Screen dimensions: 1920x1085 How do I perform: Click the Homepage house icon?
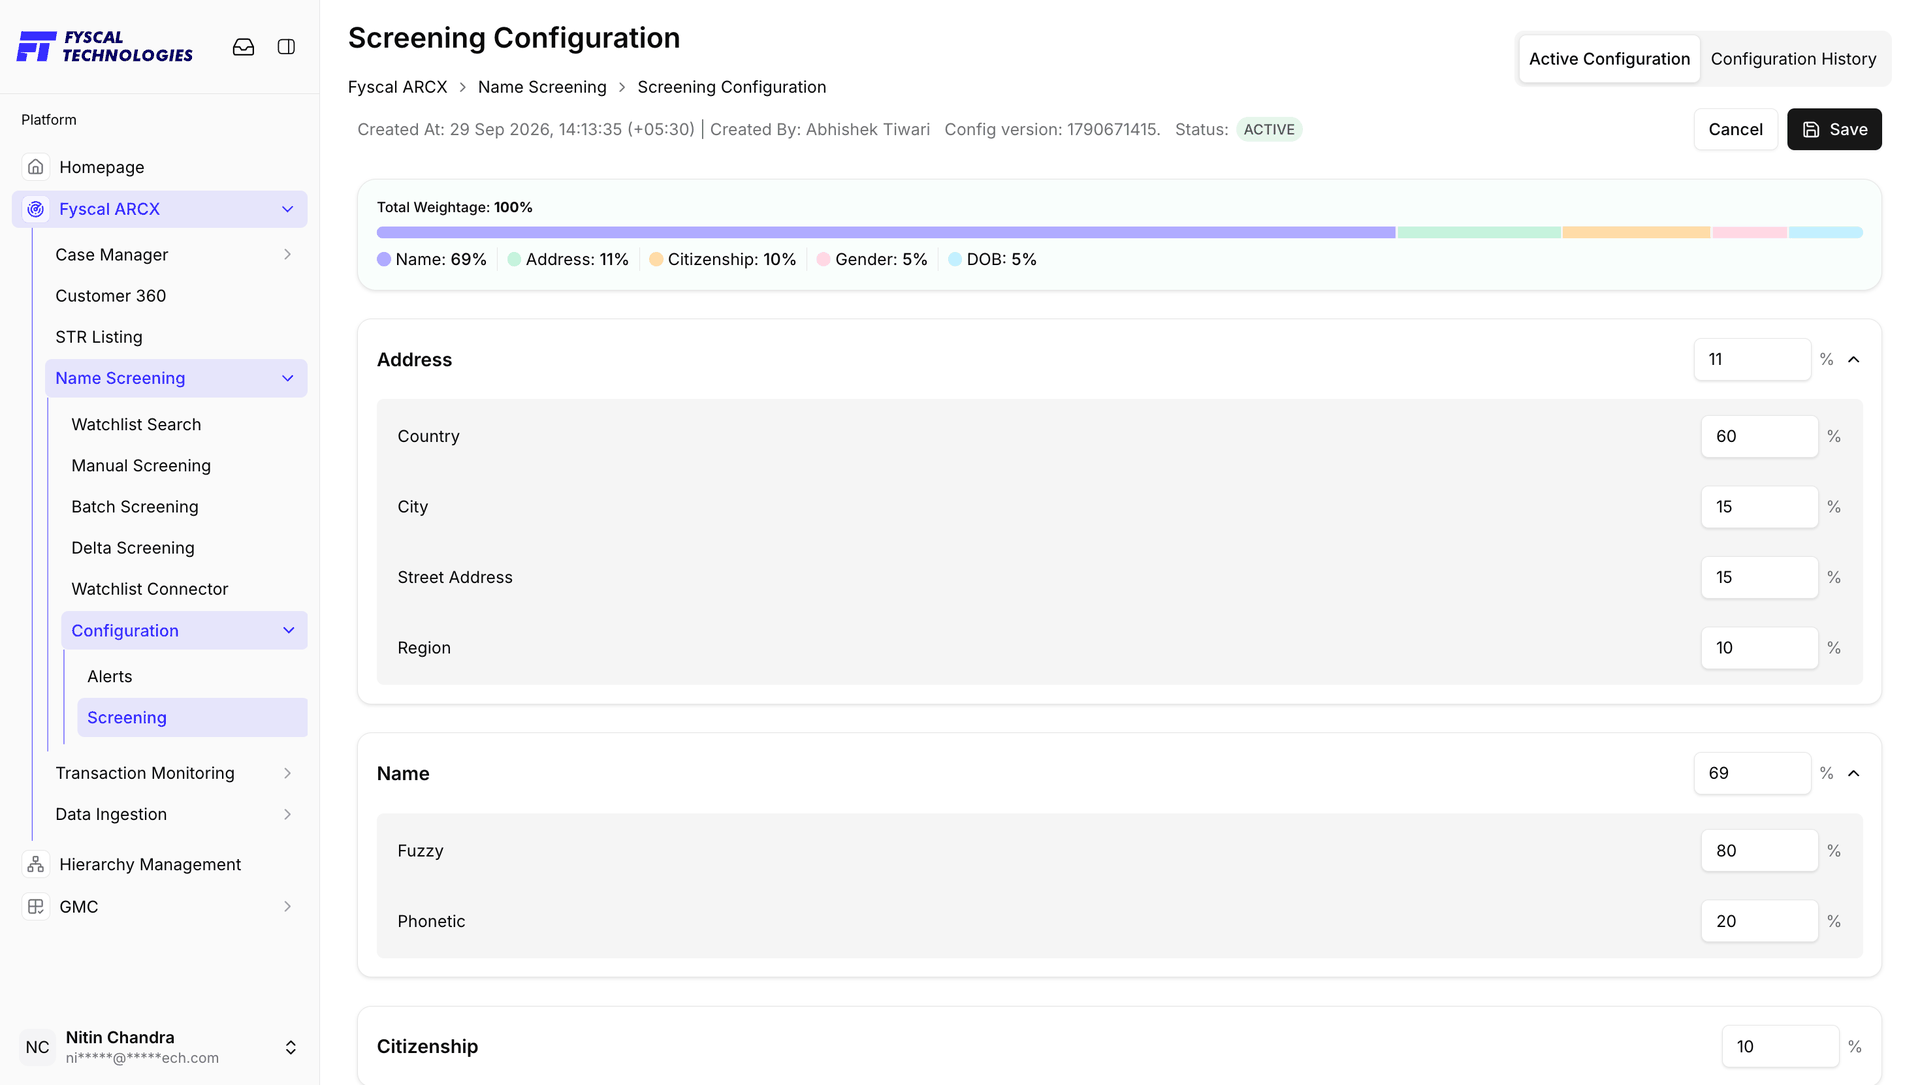point(36,167)
